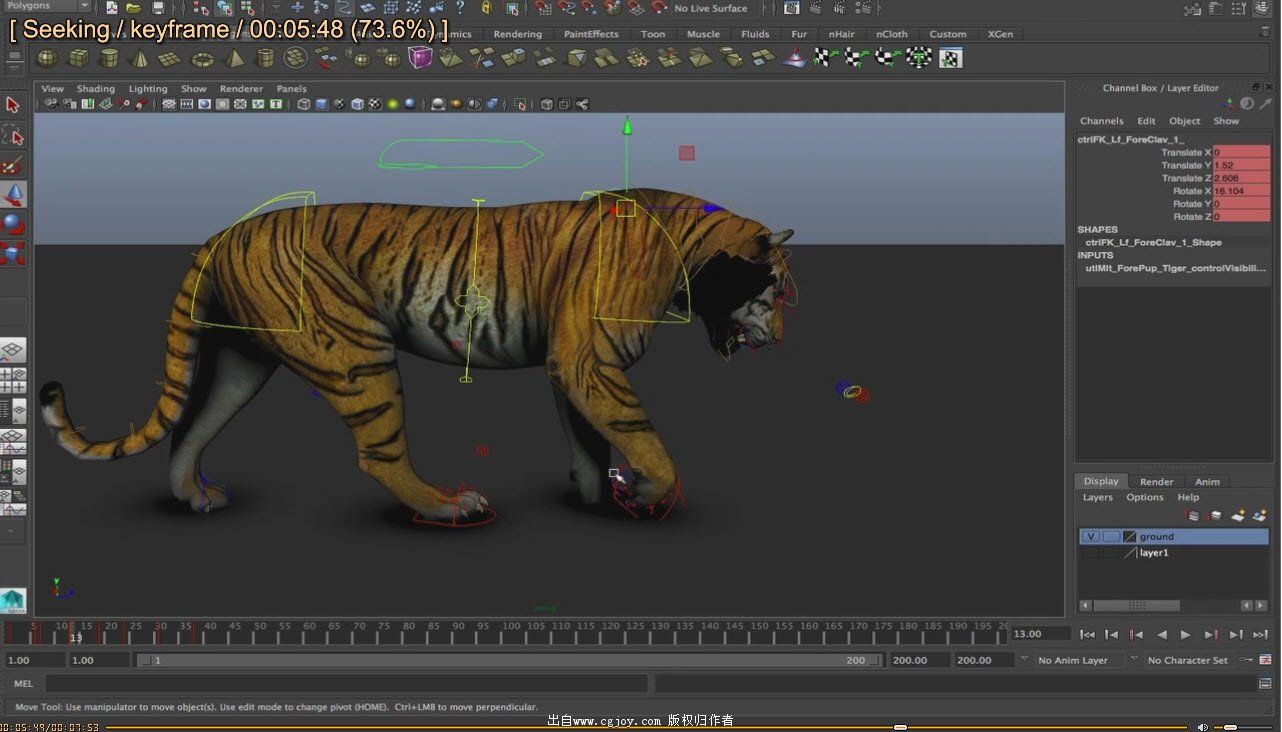The height and width of the screenshot is (732, 1282).
Task: Create a polygon torus from shelf
Action: tap(202, 58)
